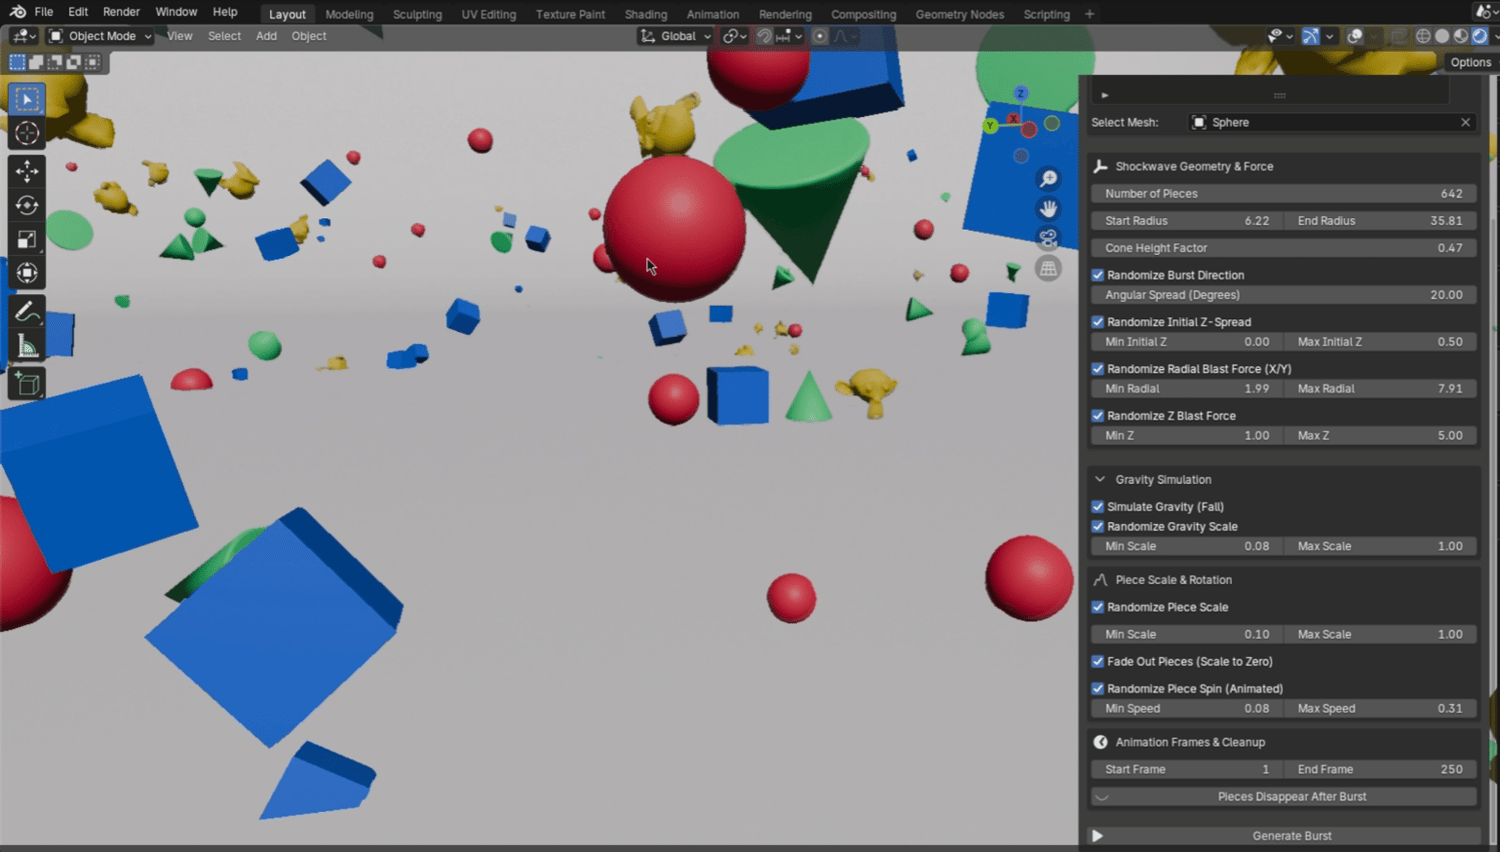This screenshot has width=1500, height=852.
Task: Select the Cursor tool in the toolbar
Action: [x=27, y=133]
